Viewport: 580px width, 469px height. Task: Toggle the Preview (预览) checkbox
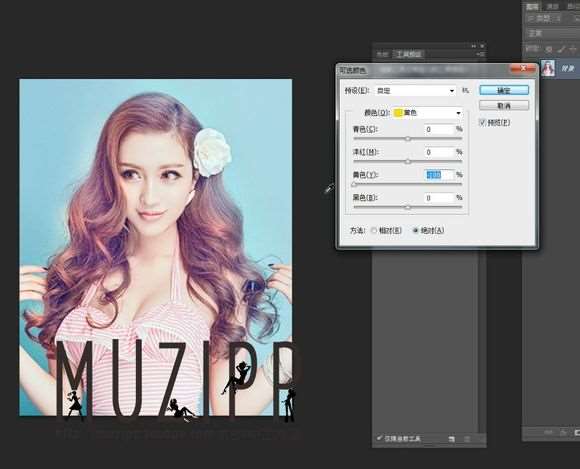click(482, 122)
